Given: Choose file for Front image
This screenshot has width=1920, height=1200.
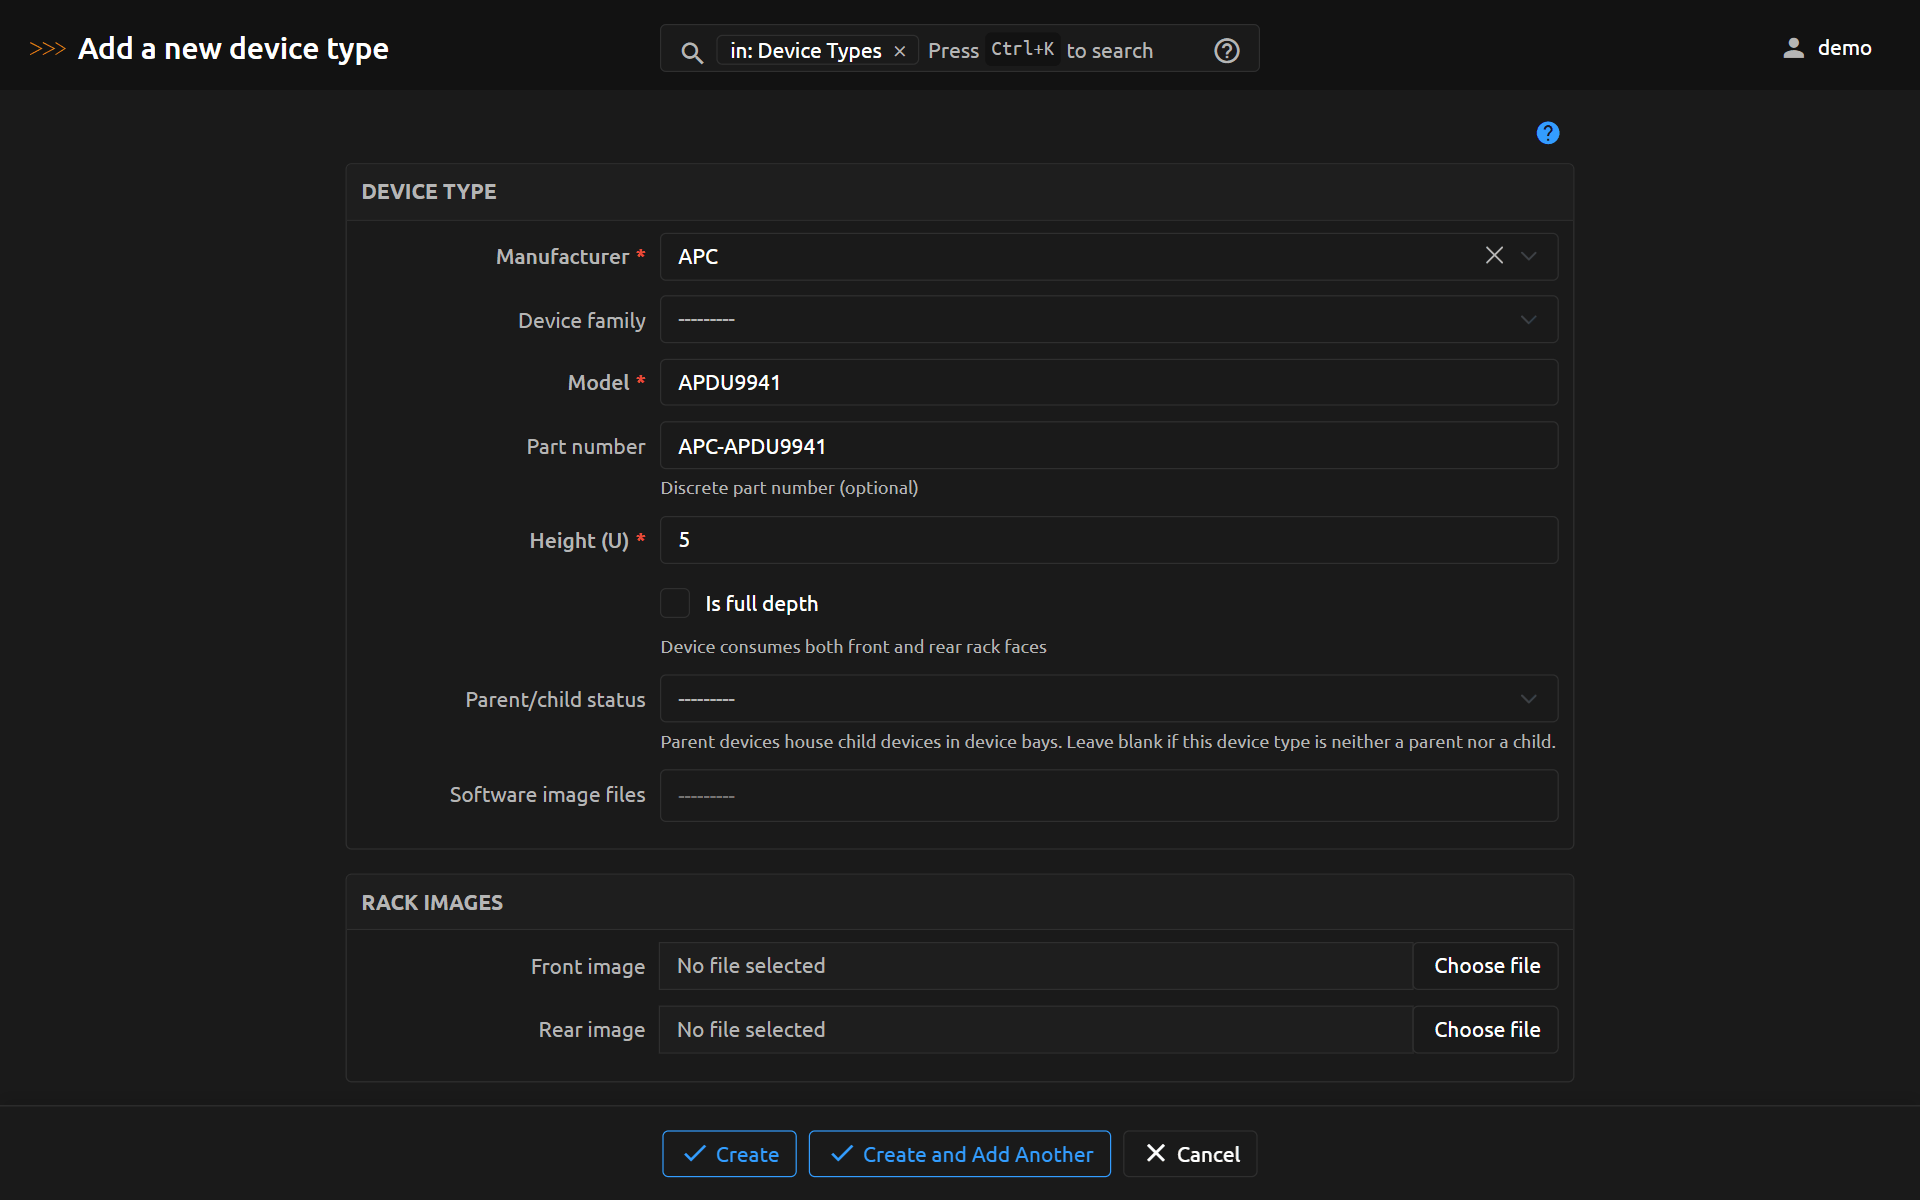Looking at the screenshot, I should point(1486,966).
